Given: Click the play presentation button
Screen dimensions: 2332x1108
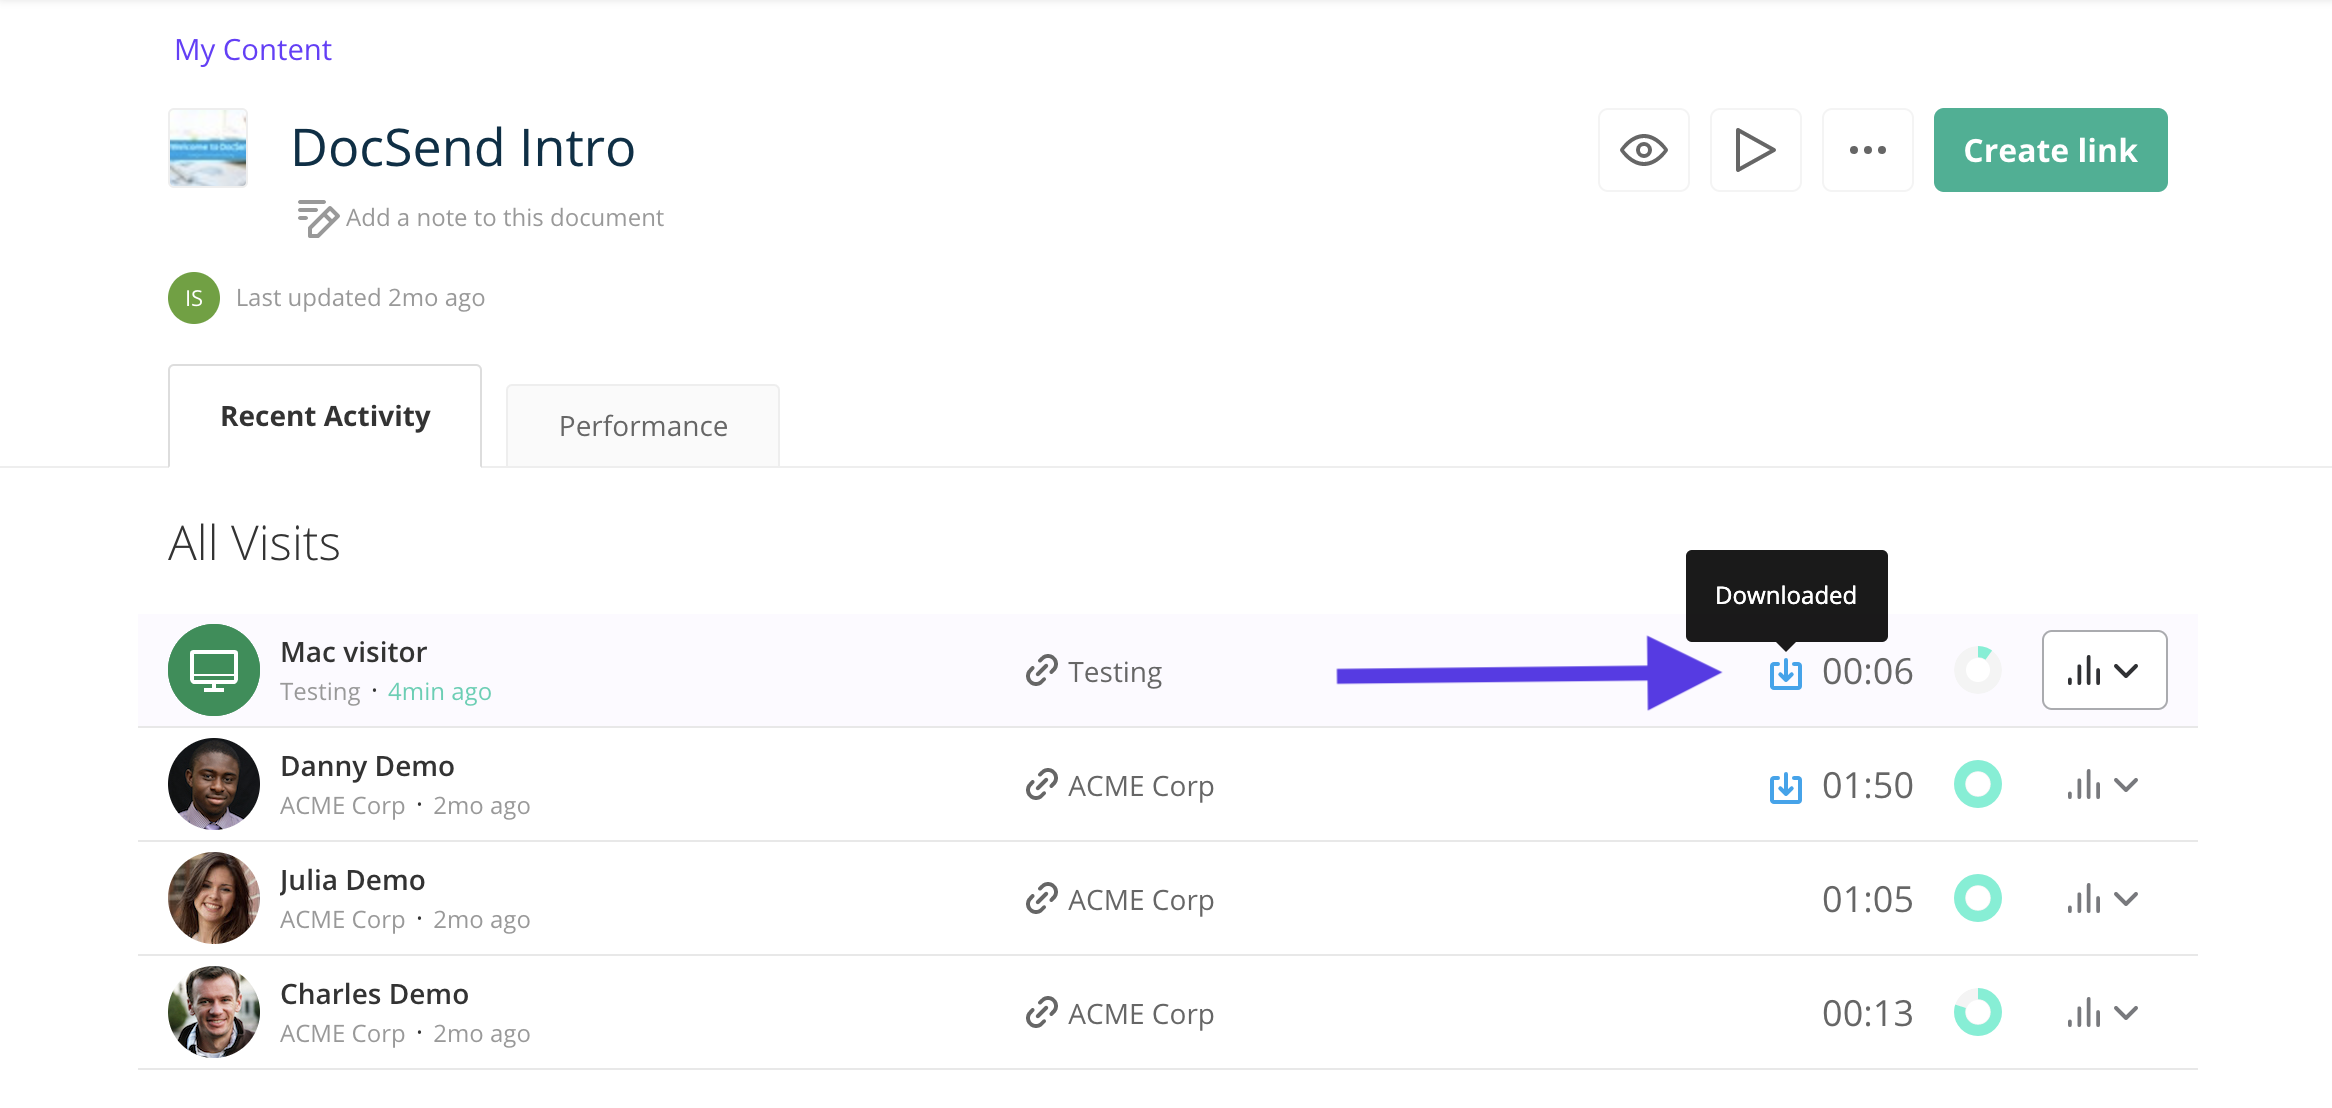Looking at the screenshot, I should point(1756,150).
